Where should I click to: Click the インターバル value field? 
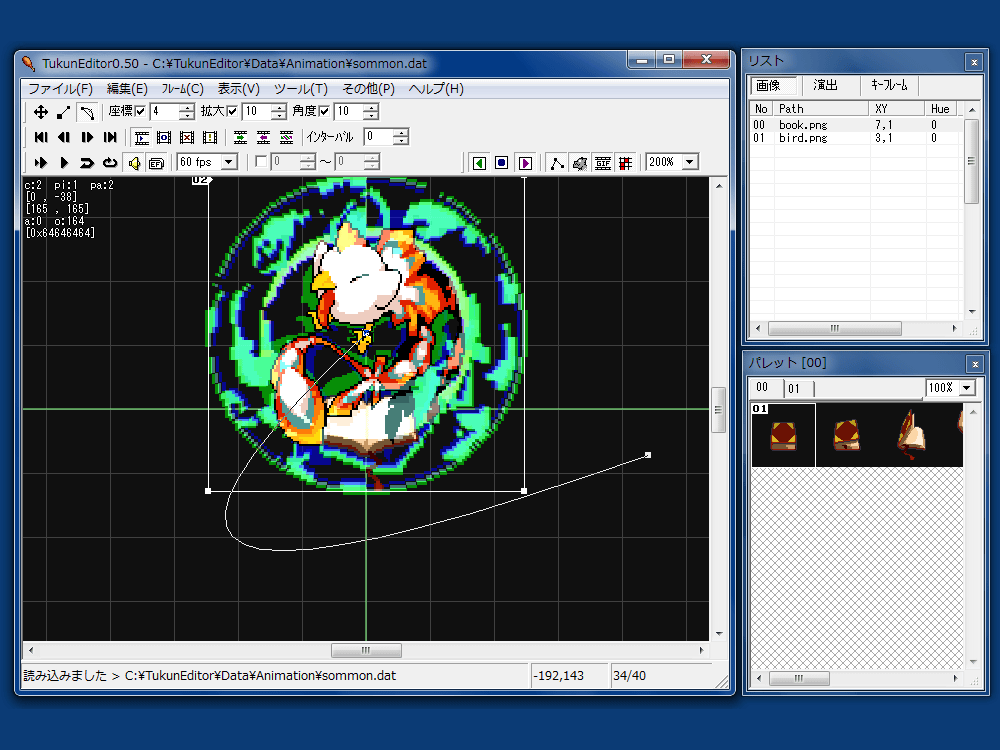coord(378,136)
